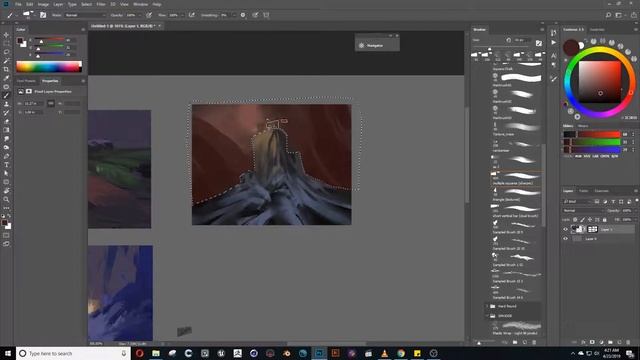The width and height of the screenshot is (640, 360).
Task: Click the symmetry paint options icon
Action: pyautogui.click(x=266, y=15)
